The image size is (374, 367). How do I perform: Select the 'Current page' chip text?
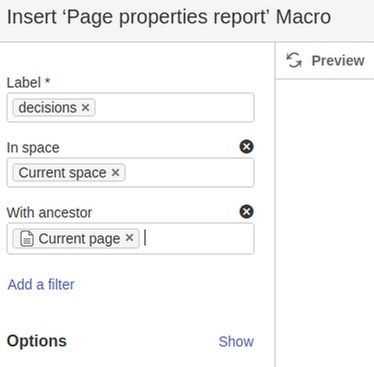pos(79,239)
